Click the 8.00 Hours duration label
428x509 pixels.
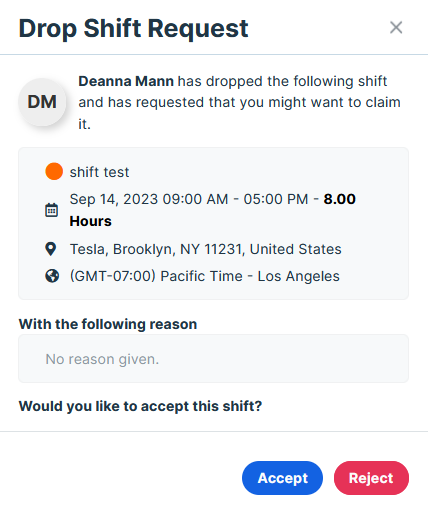coord(213,210)
